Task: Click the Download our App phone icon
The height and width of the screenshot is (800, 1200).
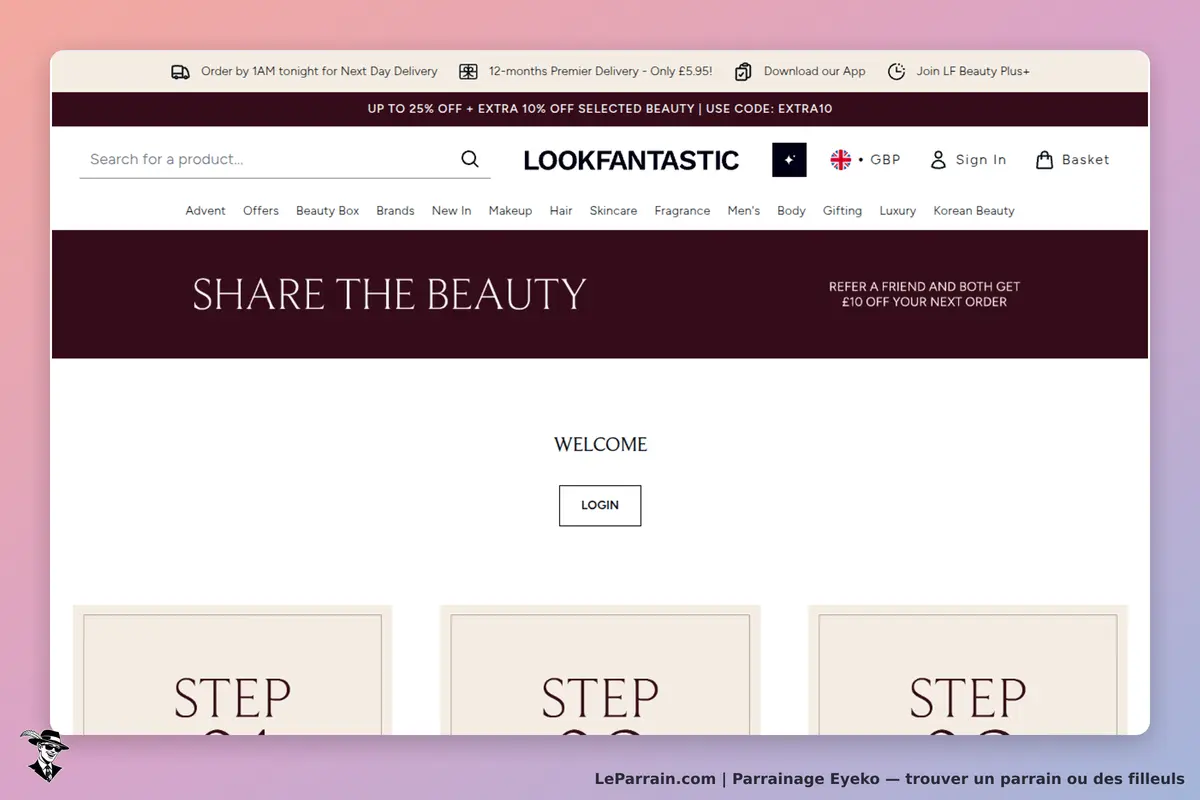Action: click(x=743, y=72)
